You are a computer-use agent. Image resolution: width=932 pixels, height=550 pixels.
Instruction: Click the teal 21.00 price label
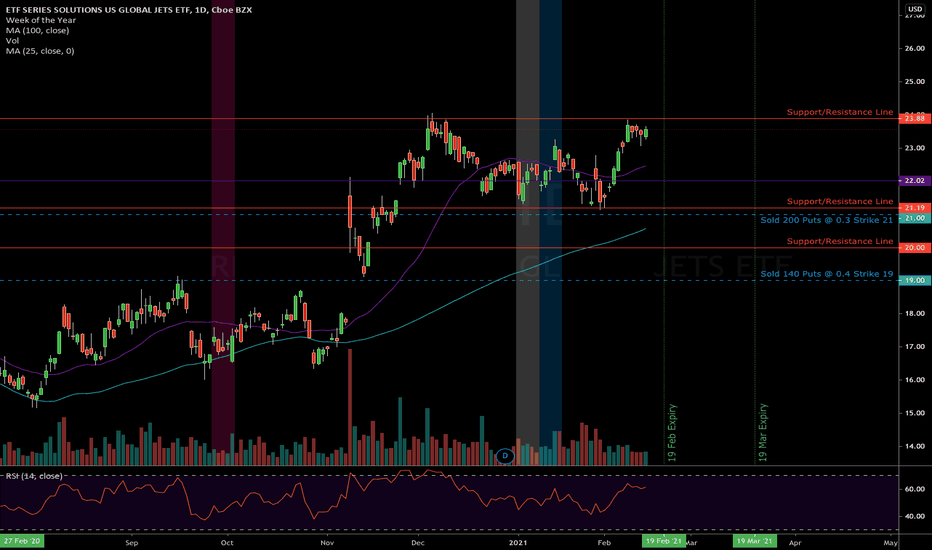click(x=914, y=218)
